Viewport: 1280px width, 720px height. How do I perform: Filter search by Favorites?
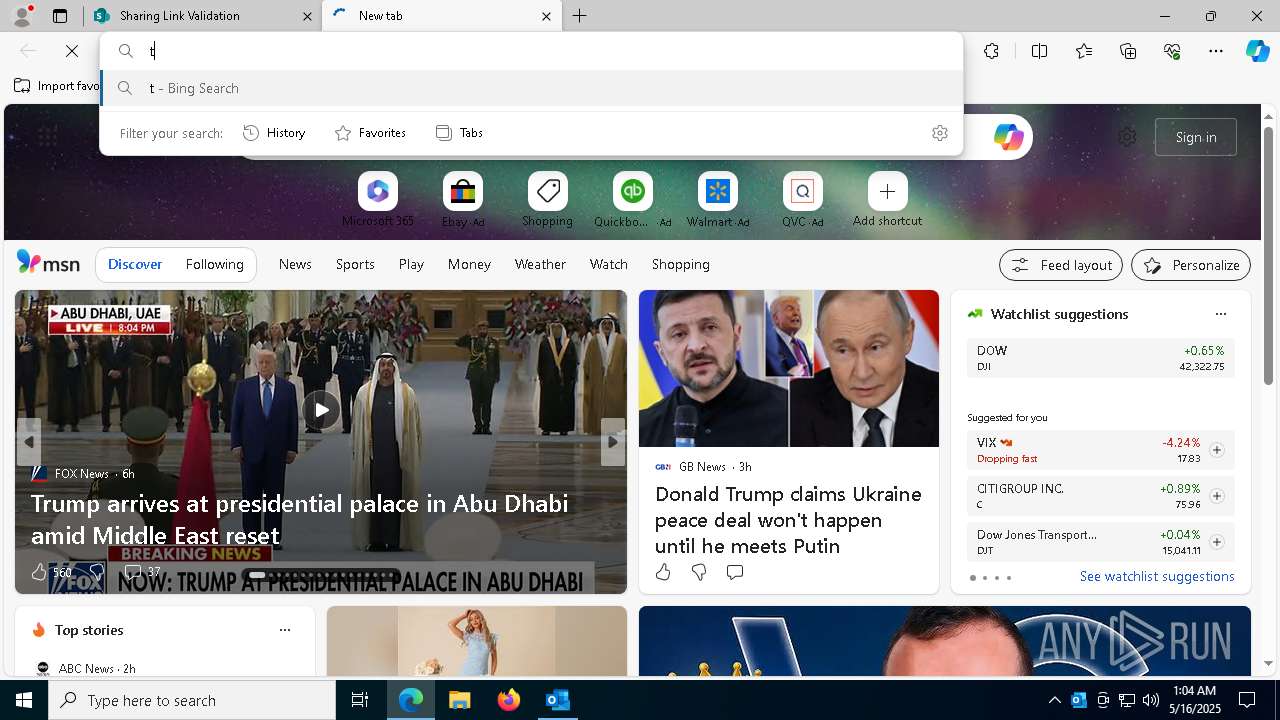[x=370, y=133]
